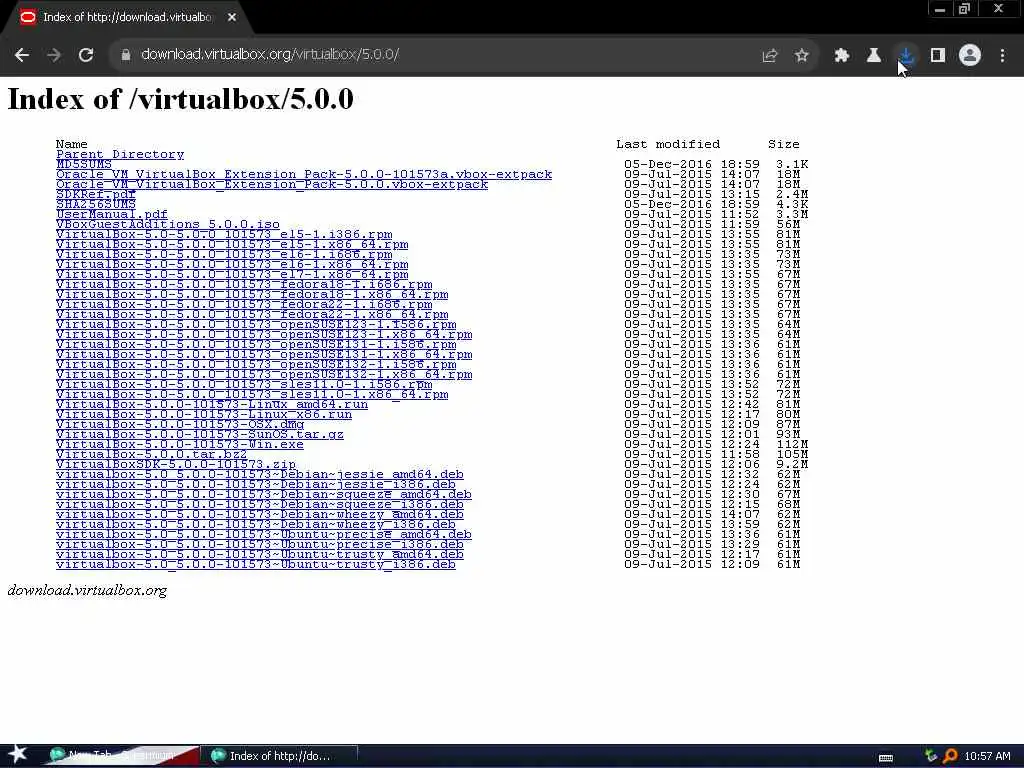1024x768 pixels.
Task: Open the Parent Directory link
Action: [x=120, y=155]
